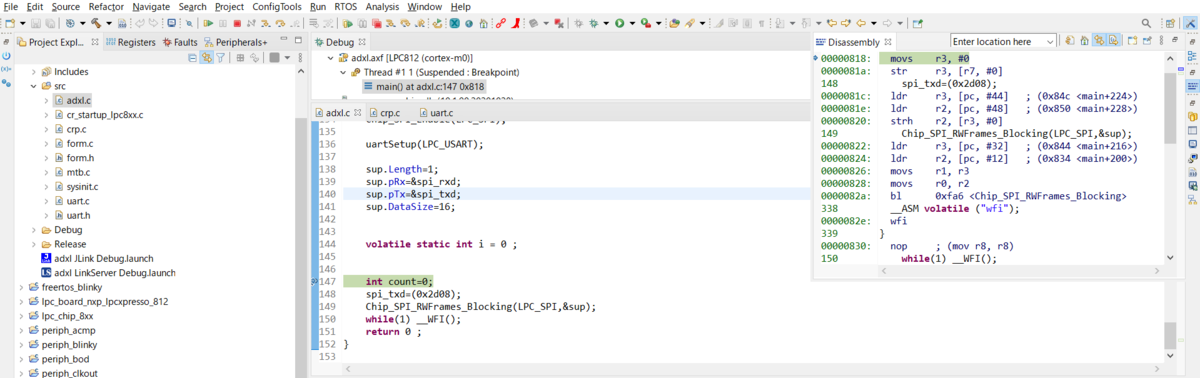Click the Disassembly home icon

[x=1084, y=41]
